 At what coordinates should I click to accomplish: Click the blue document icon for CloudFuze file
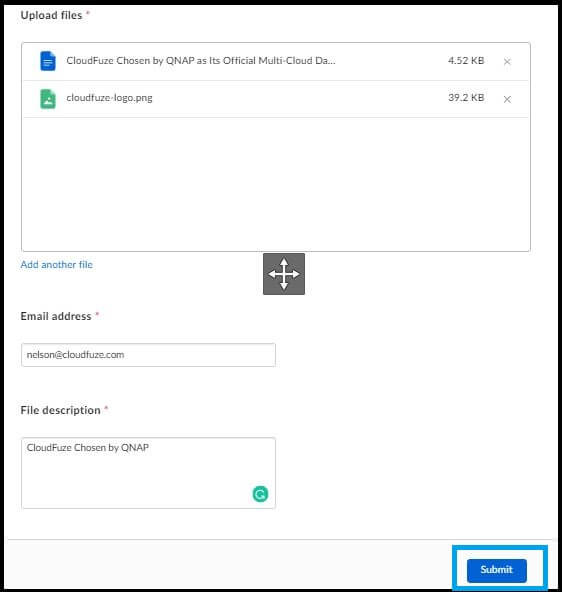click(48, 61)
